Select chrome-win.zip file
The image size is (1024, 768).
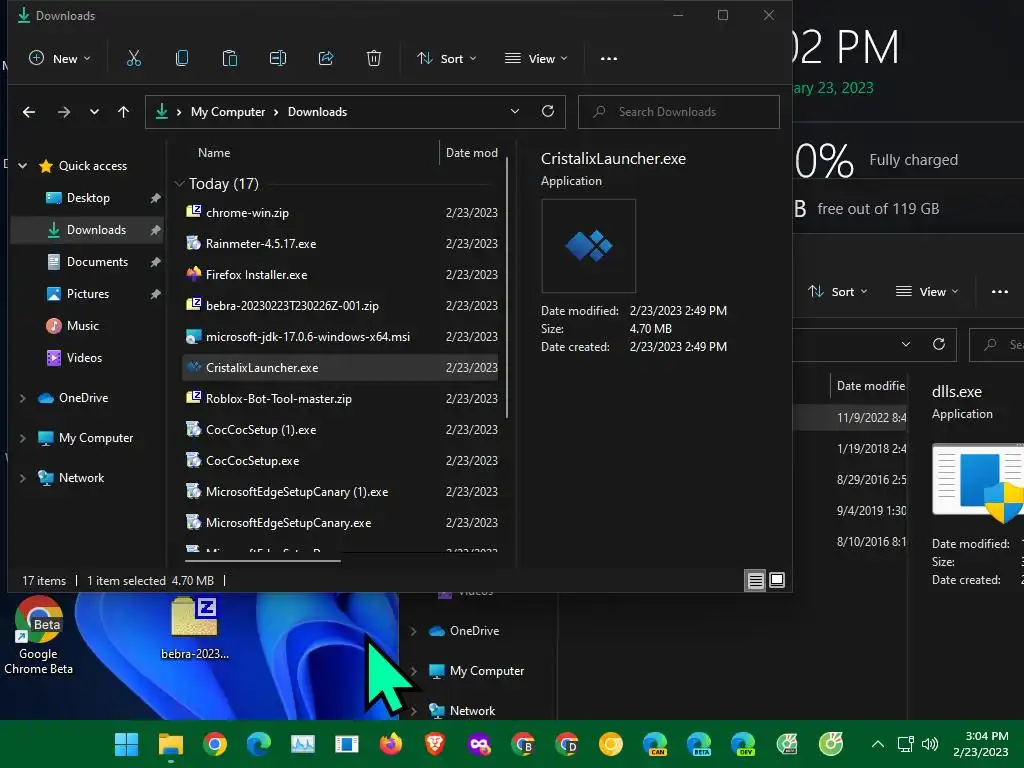(x=340, y=213)
